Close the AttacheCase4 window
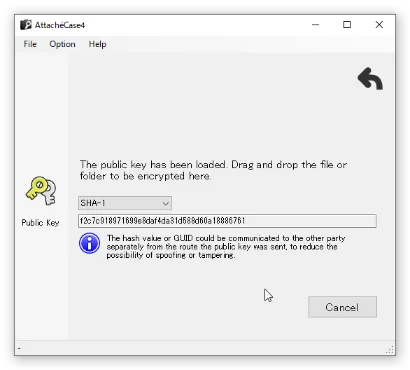 click(x=379, y=25)
